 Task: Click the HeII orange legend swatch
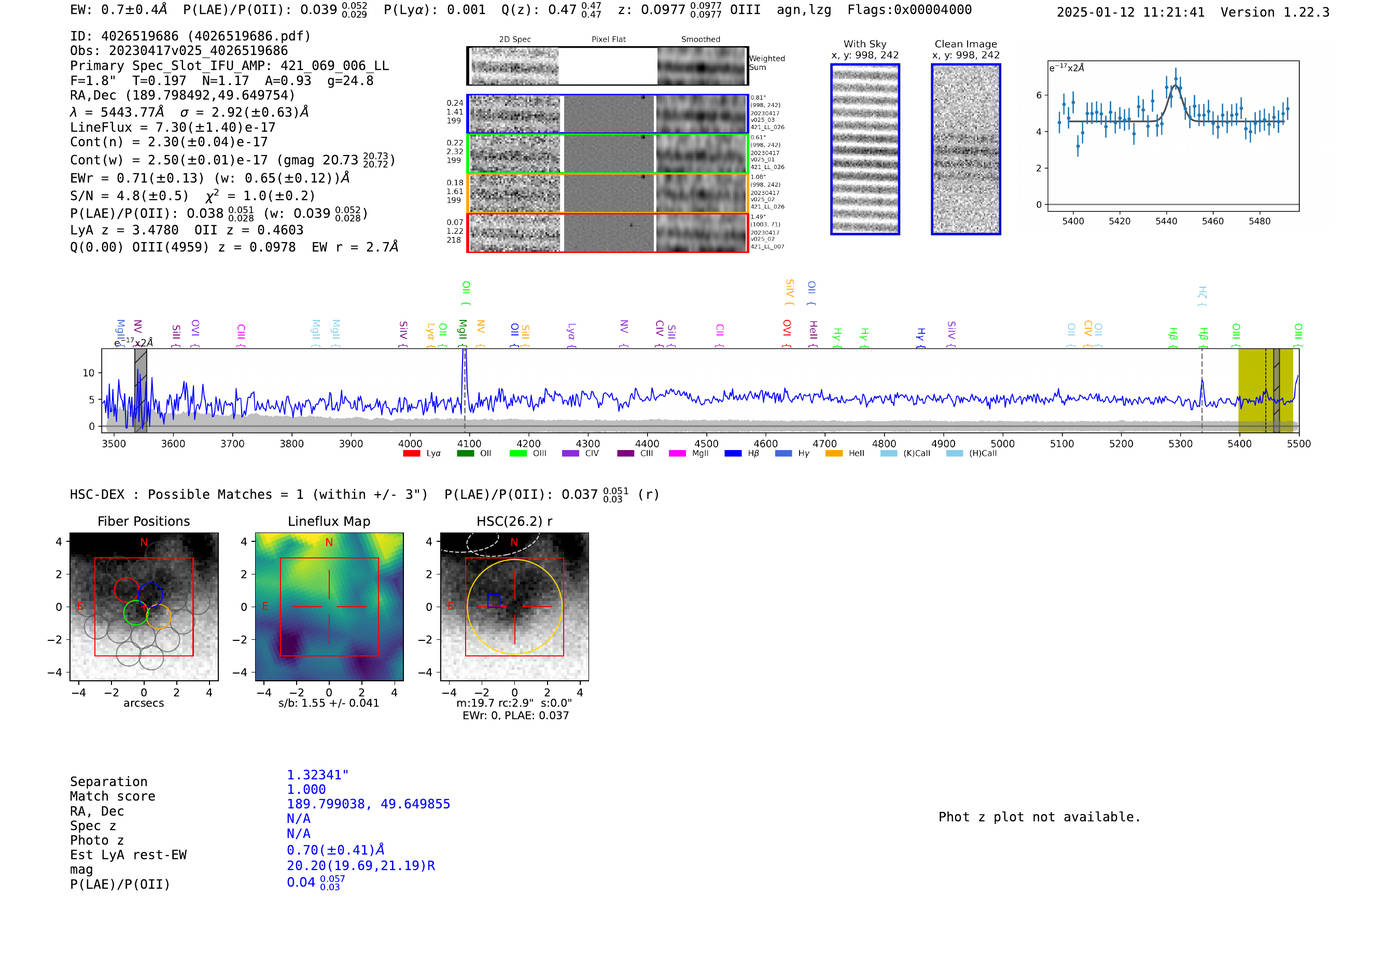(834, 454)
